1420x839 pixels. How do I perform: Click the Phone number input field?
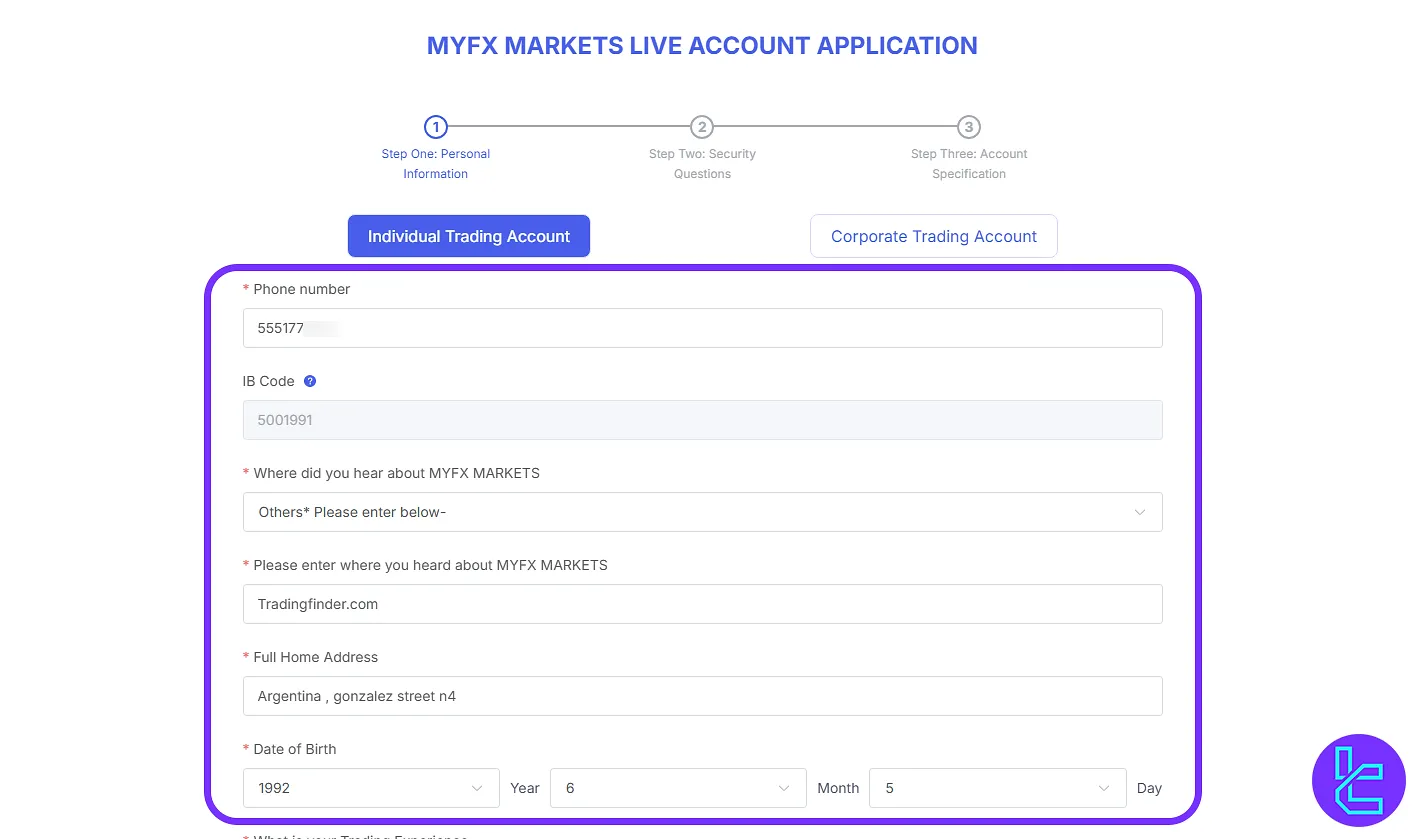coord(702,328)
